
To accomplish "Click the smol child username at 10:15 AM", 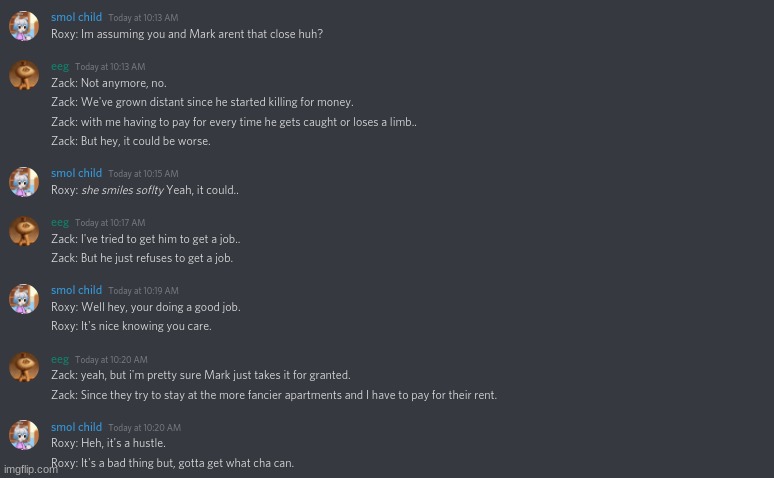I will 76,174.
